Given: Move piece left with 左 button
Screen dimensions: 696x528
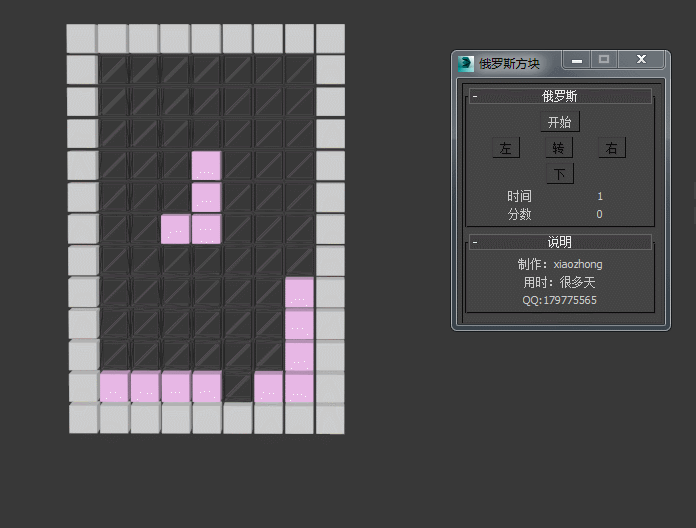Looking at the screenshot, I should click(x=506, y=148).
